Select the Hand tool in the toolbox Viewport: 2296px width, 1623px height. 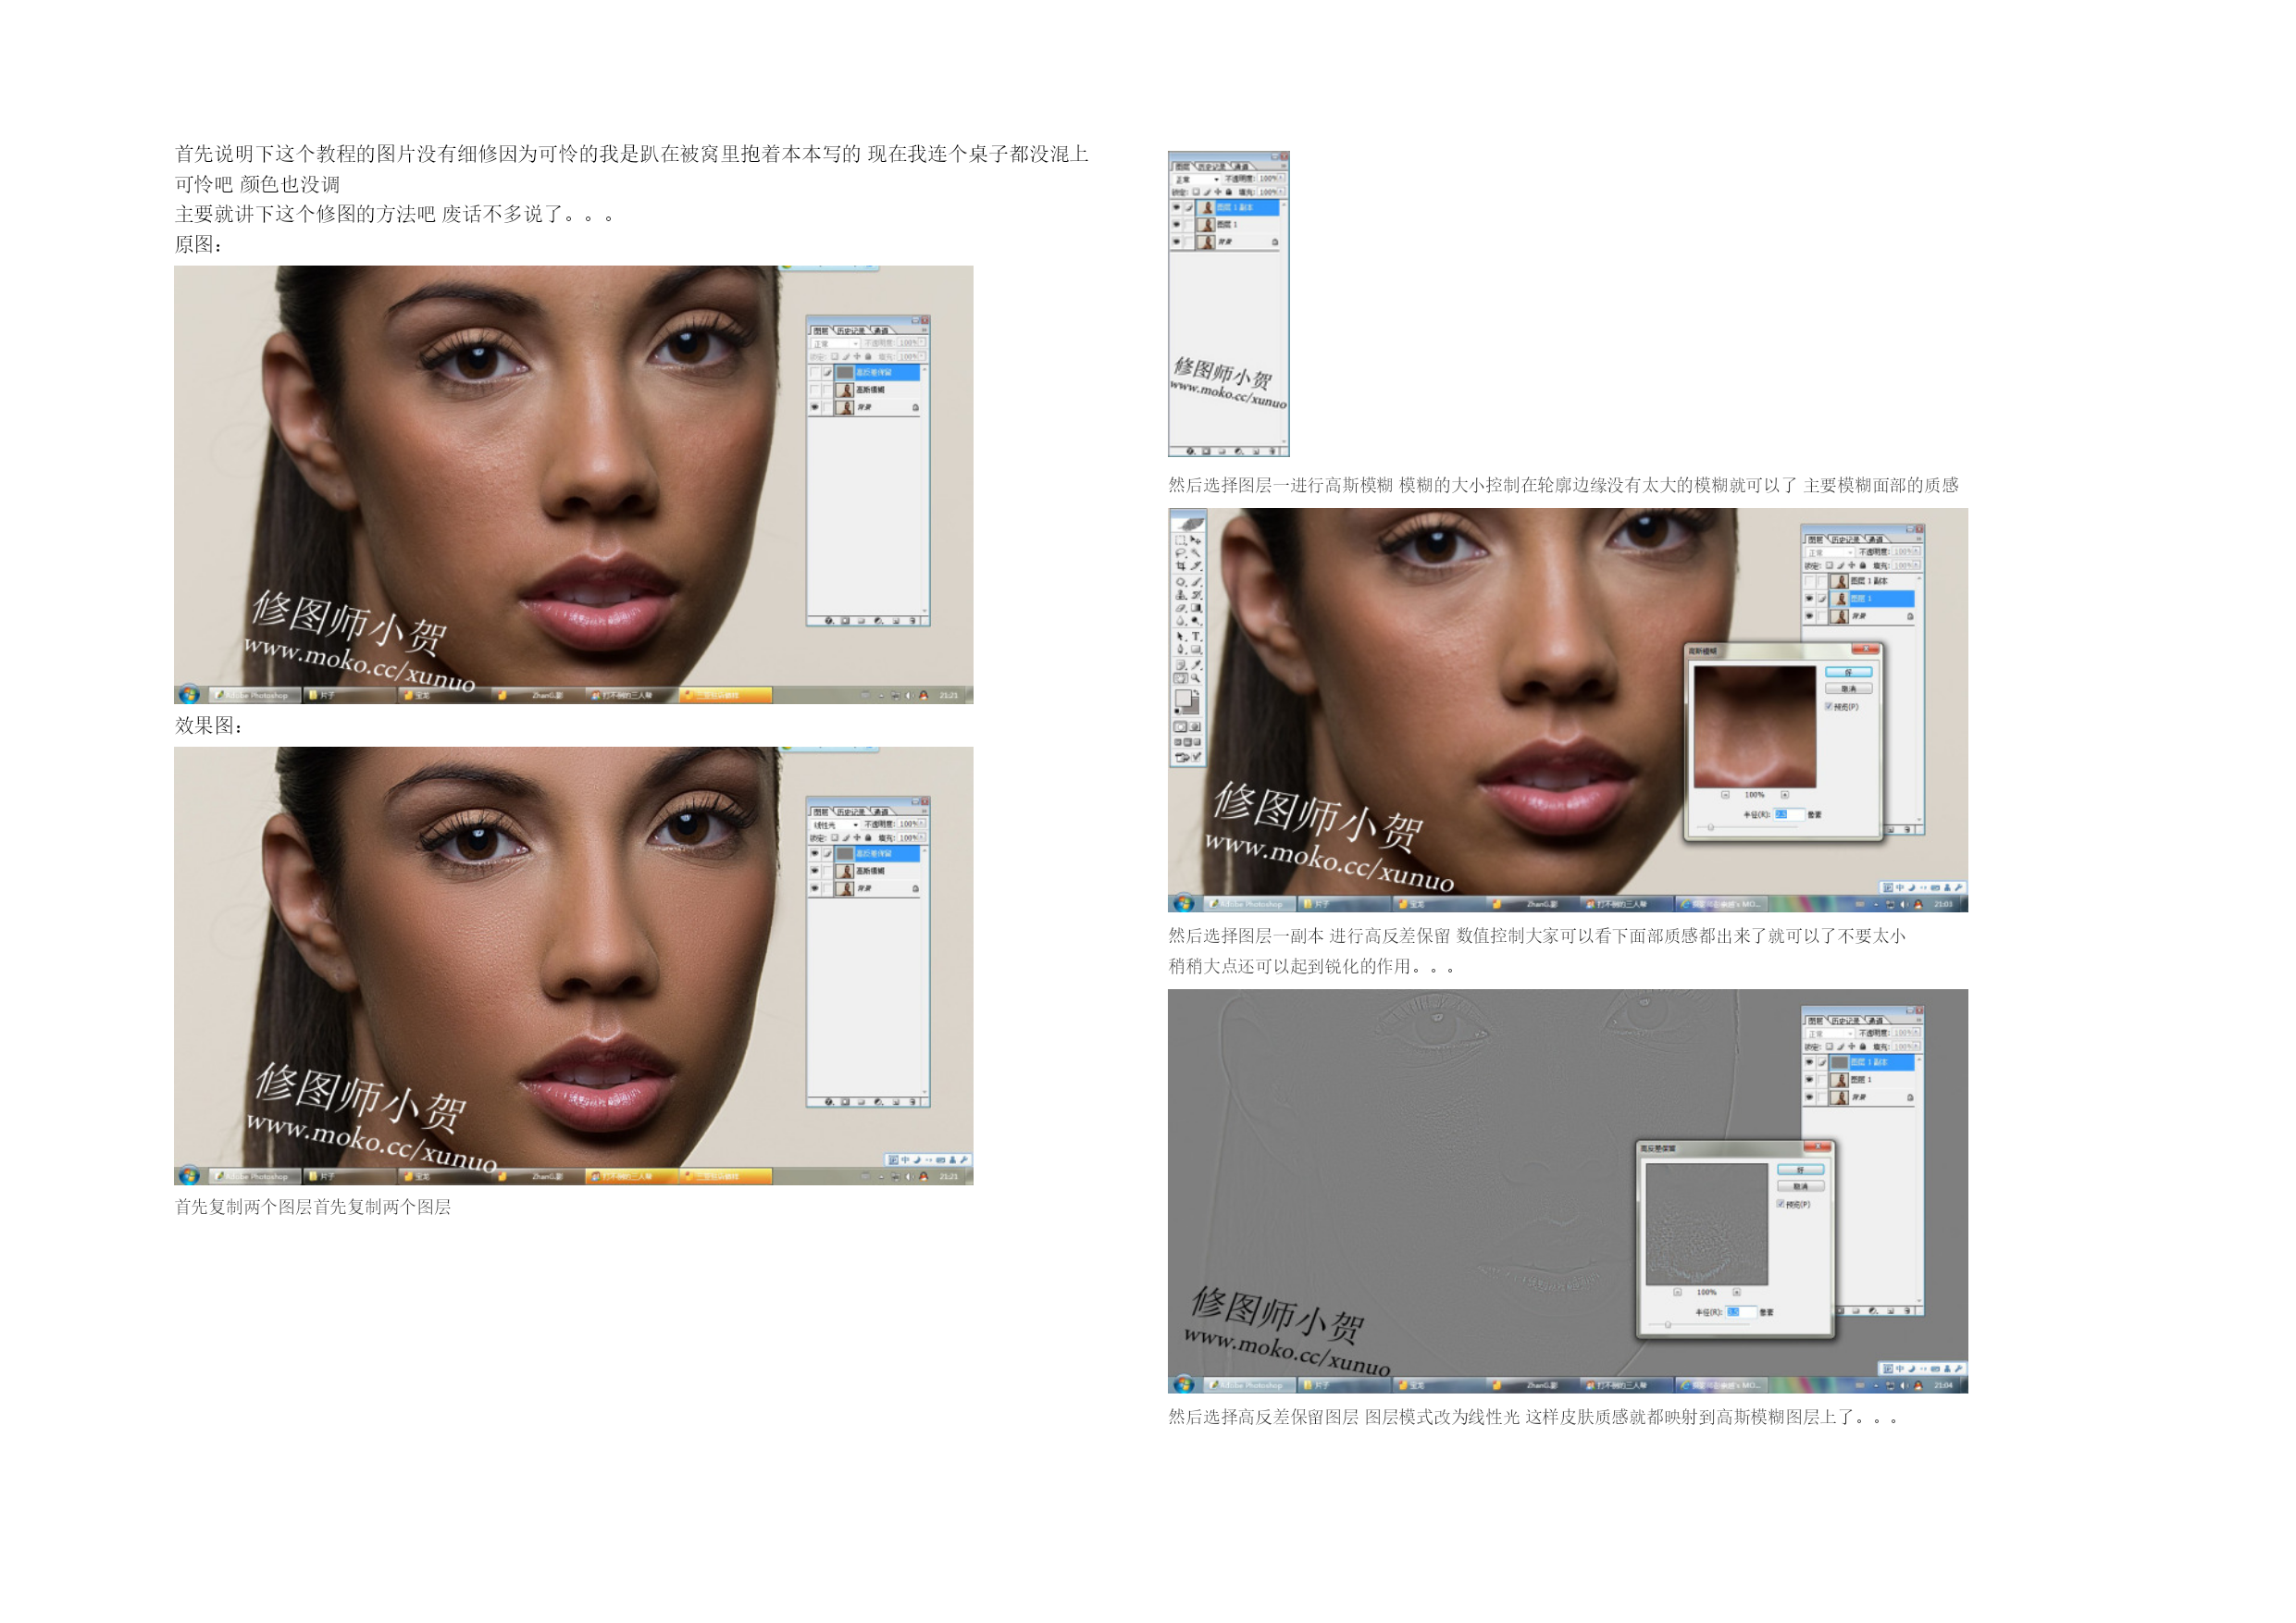tap(1180, 679)
